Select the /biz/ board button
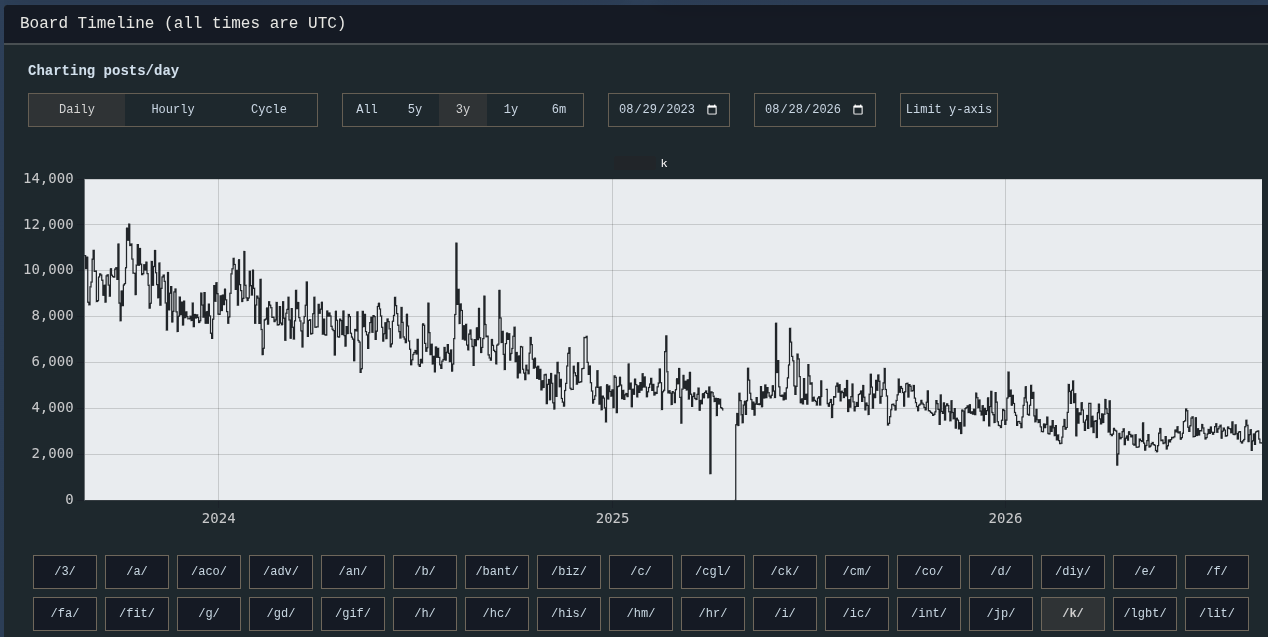Image resolution: width=1268 pixels, height=637 pixels. 569,572
